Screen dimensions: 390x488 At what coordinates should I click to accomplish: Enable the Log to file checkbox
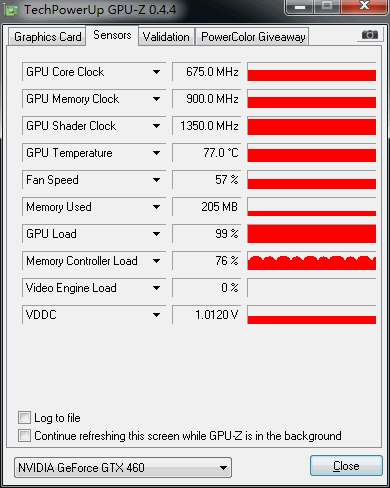[x=24, y=418]
